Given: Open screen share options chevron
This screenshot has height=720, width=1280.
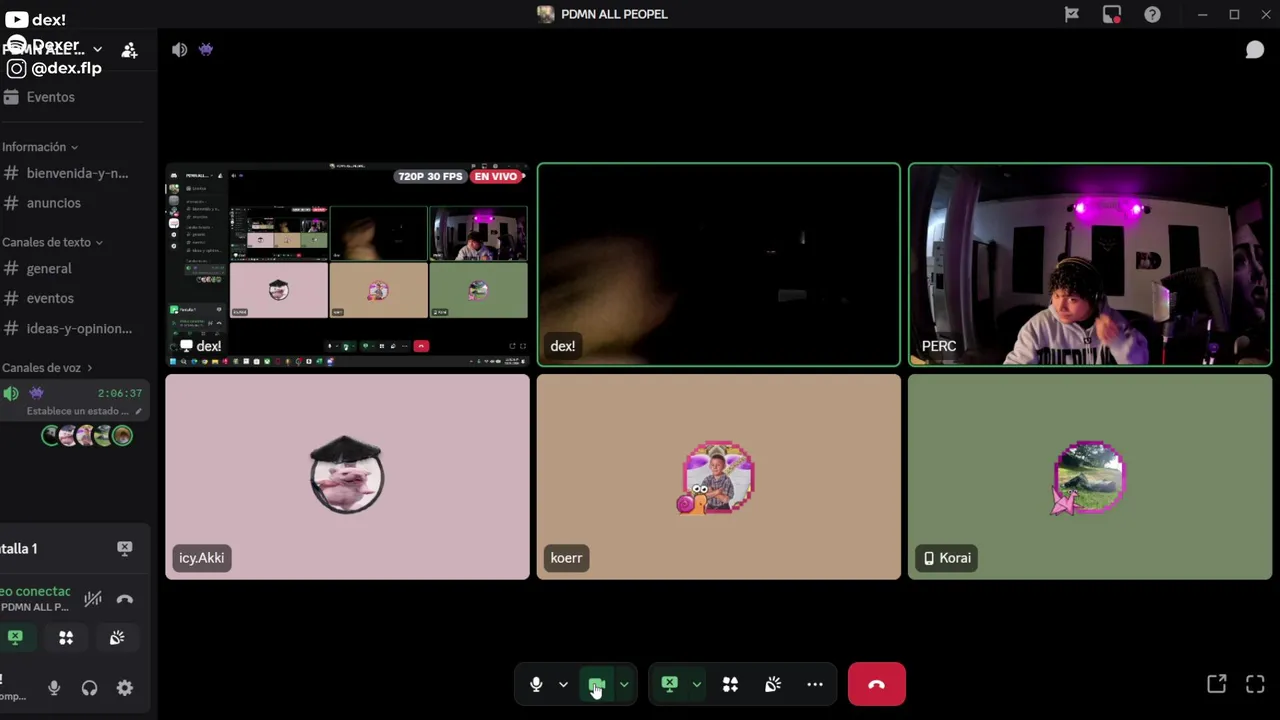Looking at the screenshot, I should point(696,685).
